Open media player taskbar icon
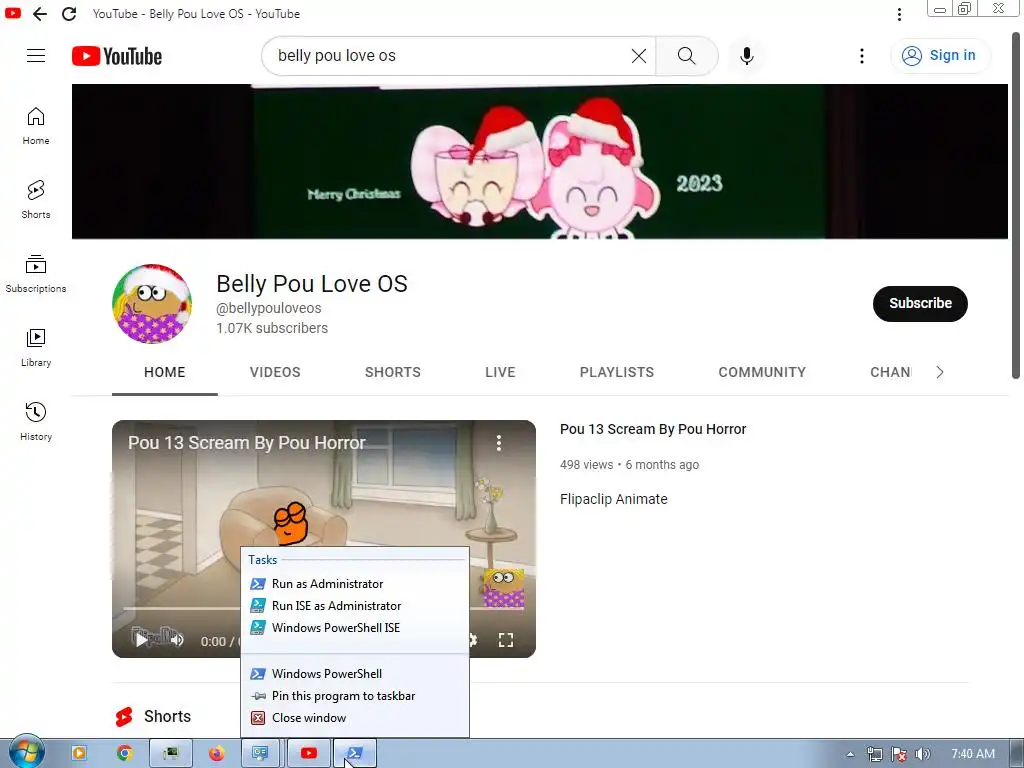Image resolution: width=1024 pixels, height=768 pixels. [x=79, y=754]
